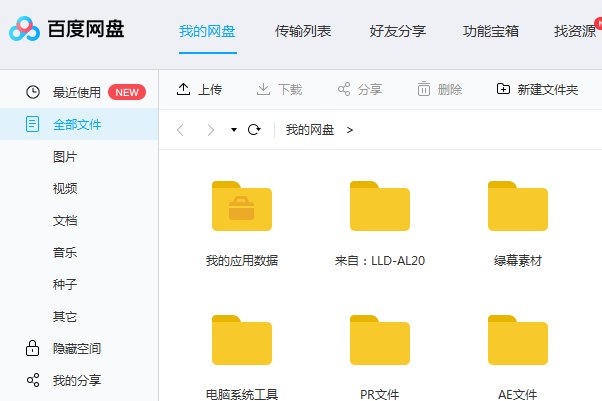Click the upload arrow icon
This screenshot has width=602, height=401.
point(184,89)
